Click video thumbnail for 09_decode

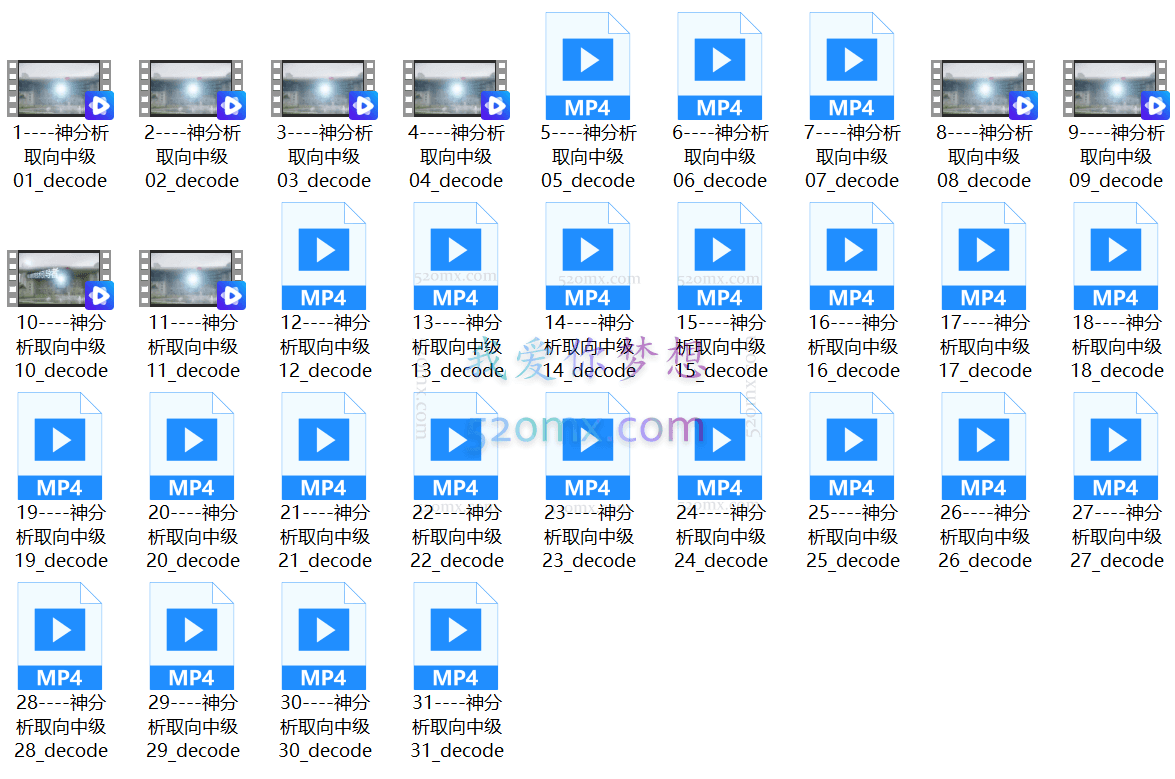coord(1116,88)
